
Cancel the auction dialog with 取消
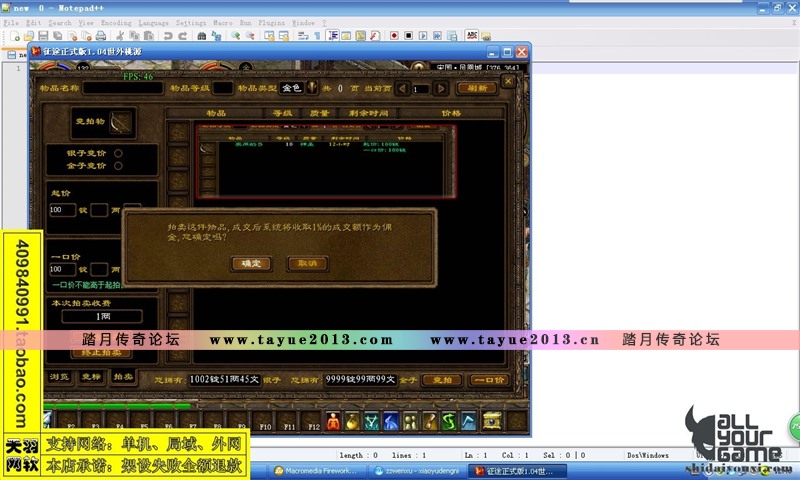308,264
